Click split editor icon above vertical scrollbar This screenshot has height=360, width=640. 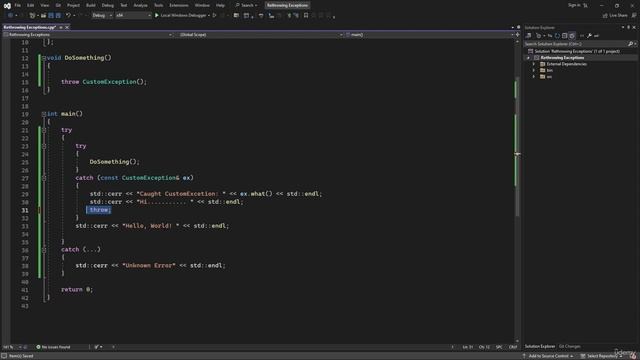tap(517, 35)
